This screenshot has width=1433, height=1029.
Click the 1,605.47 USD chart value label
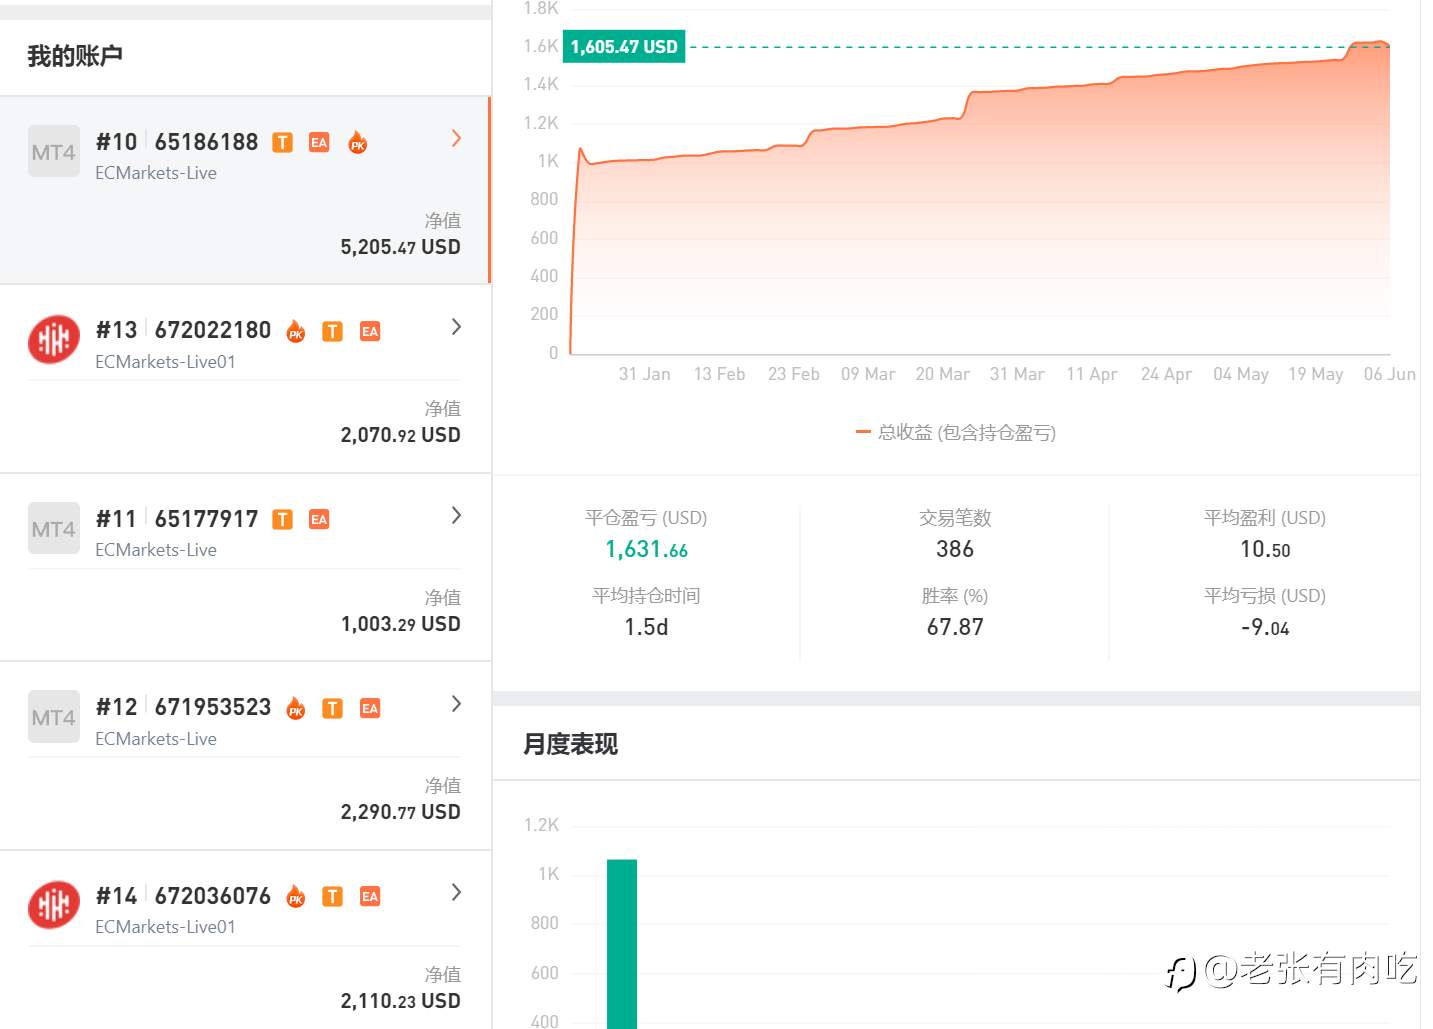(x=624, y=47)
